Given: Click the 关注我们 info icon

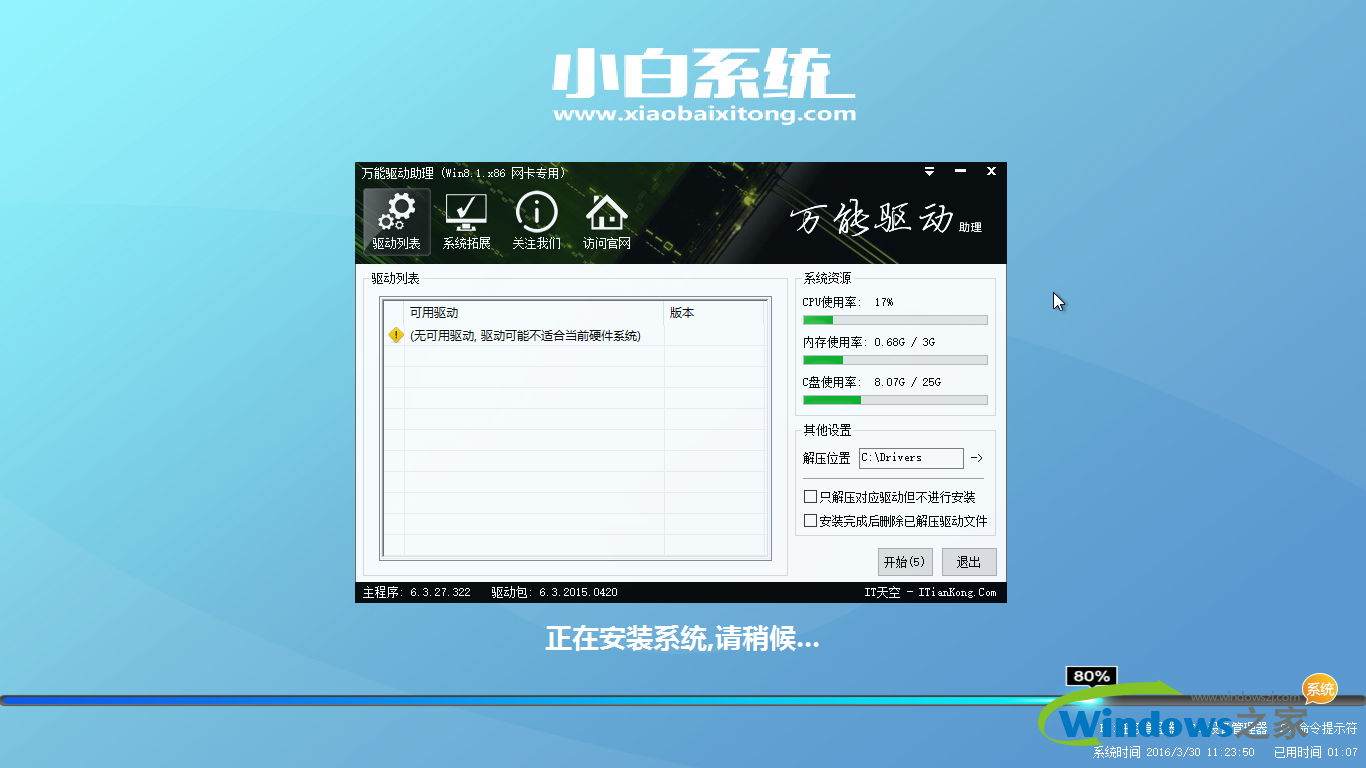Looking at the screenshot, I should [536, 220].
